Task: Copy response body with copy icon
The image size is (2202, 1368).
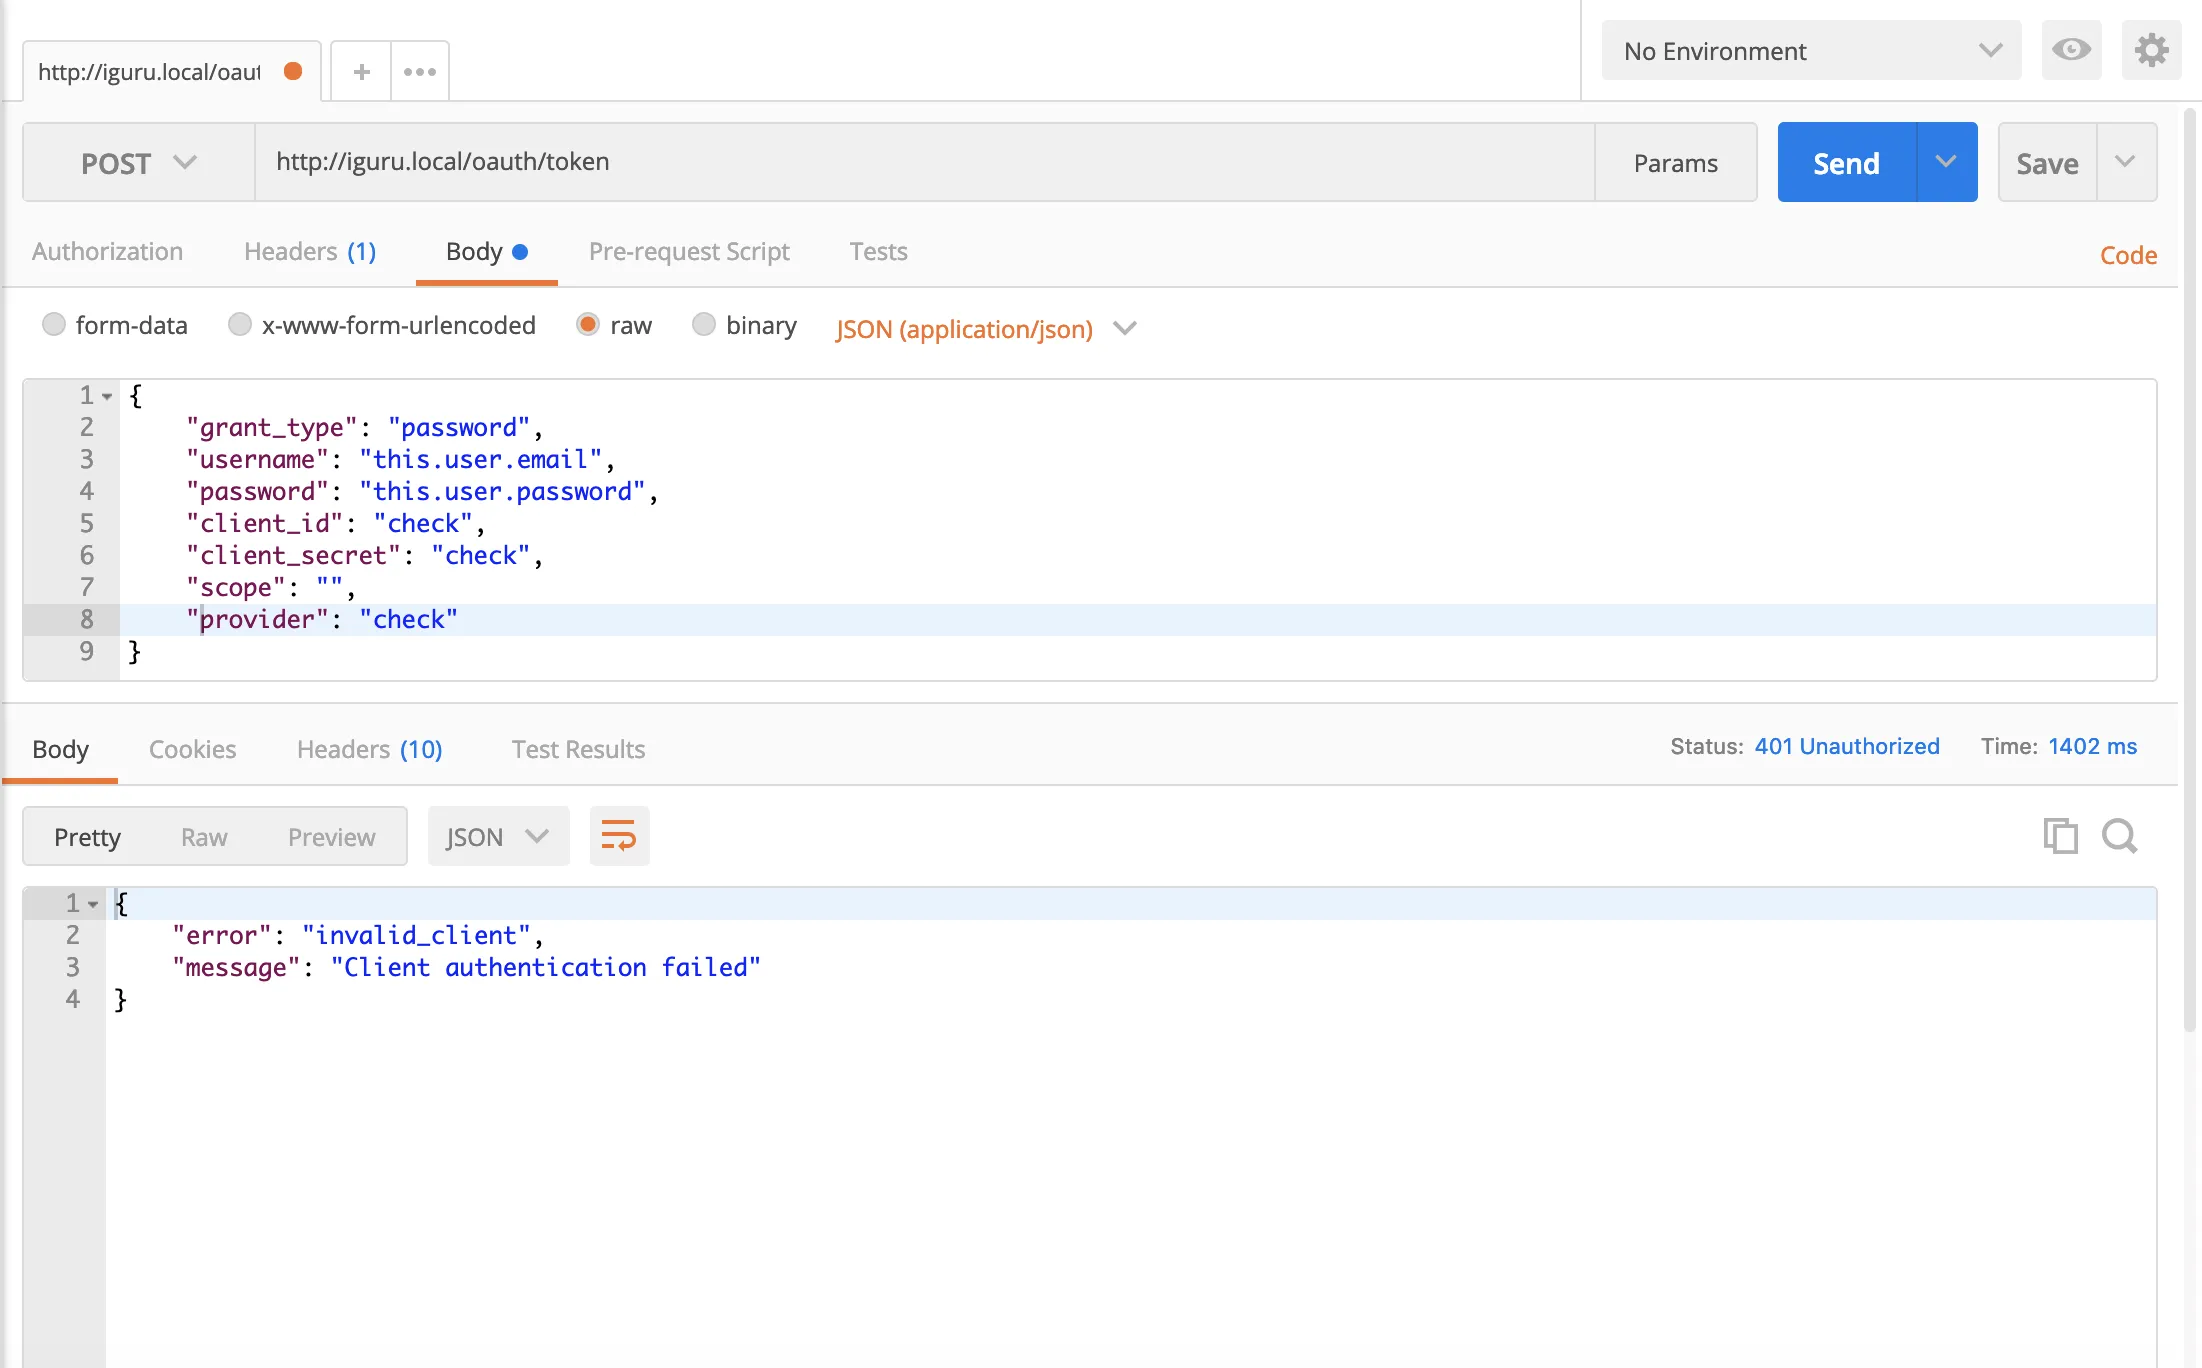Action: point(2060,836)
